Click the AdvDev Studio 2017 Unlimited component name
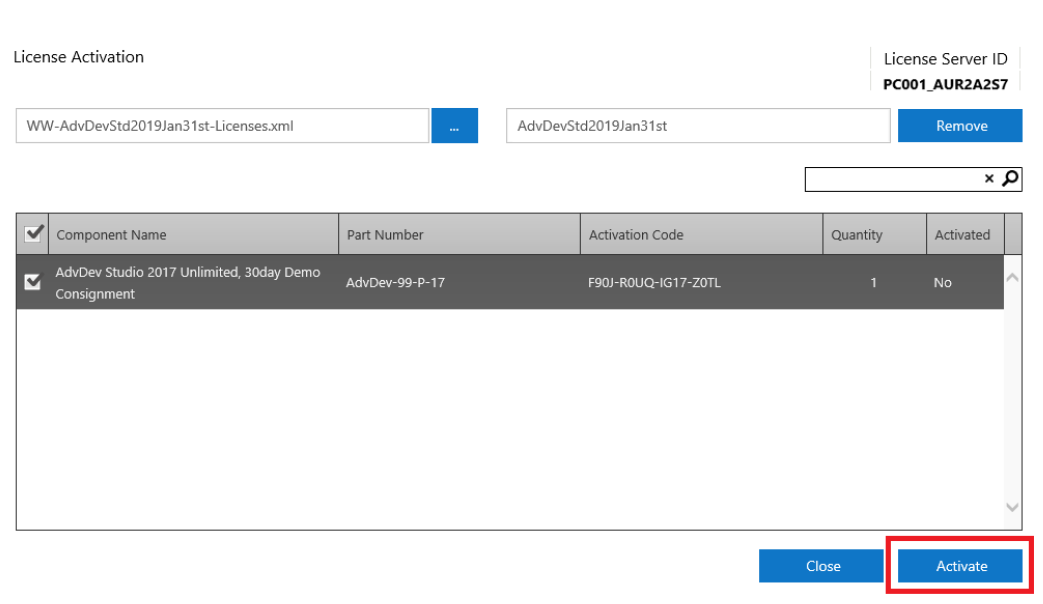This screenshot has width=1043, height=604. coord(188,283)
